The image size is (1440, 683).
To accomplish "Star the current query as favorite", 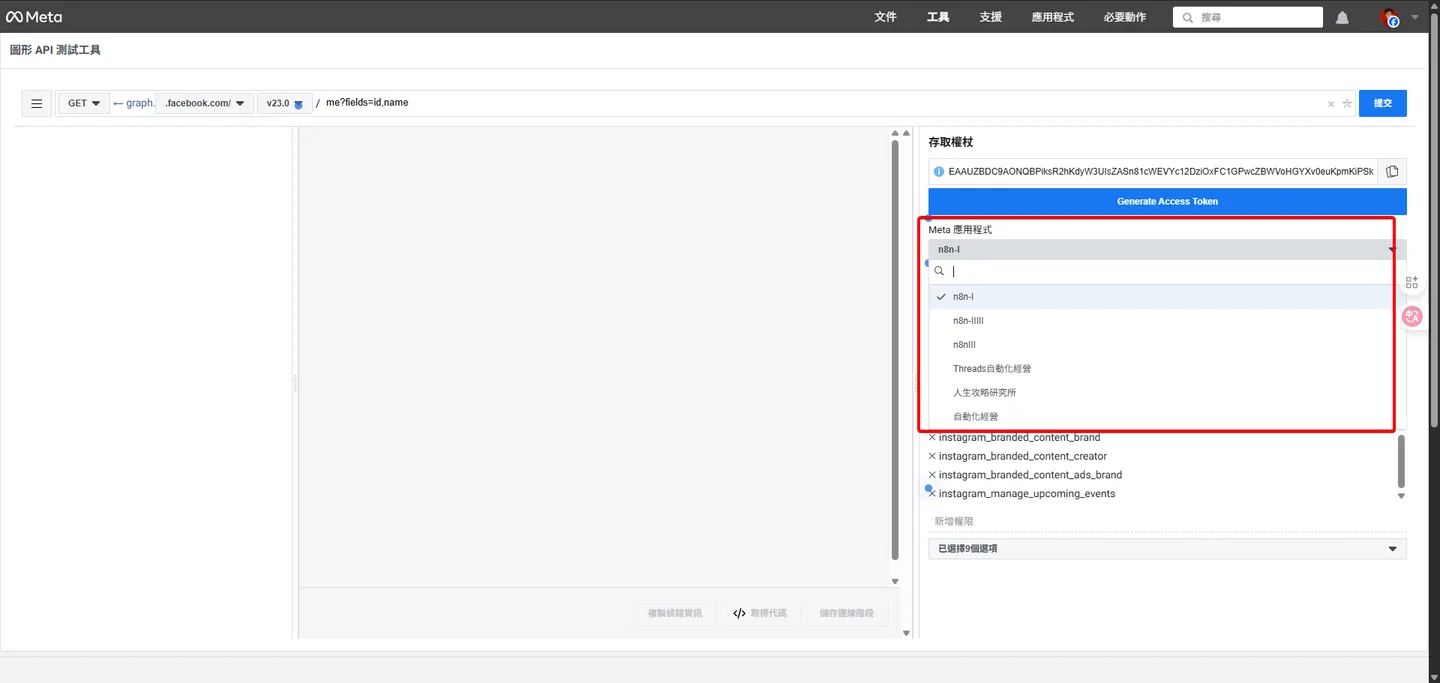I will (1347, 103).
